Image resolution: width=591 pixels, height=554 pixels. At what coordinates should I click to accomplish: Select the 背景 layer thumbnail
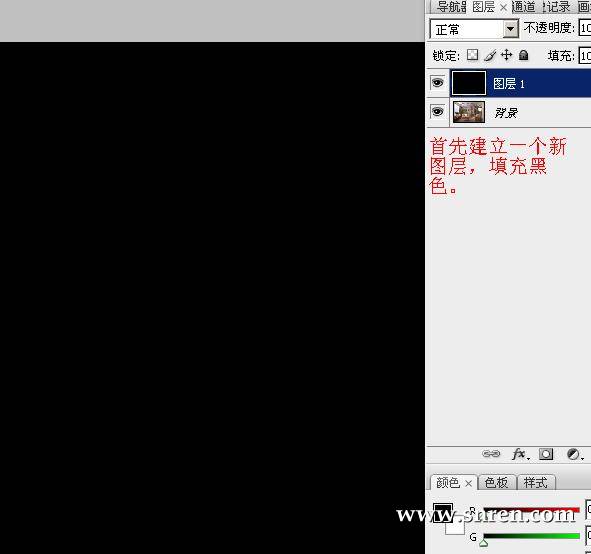point(469,112)
